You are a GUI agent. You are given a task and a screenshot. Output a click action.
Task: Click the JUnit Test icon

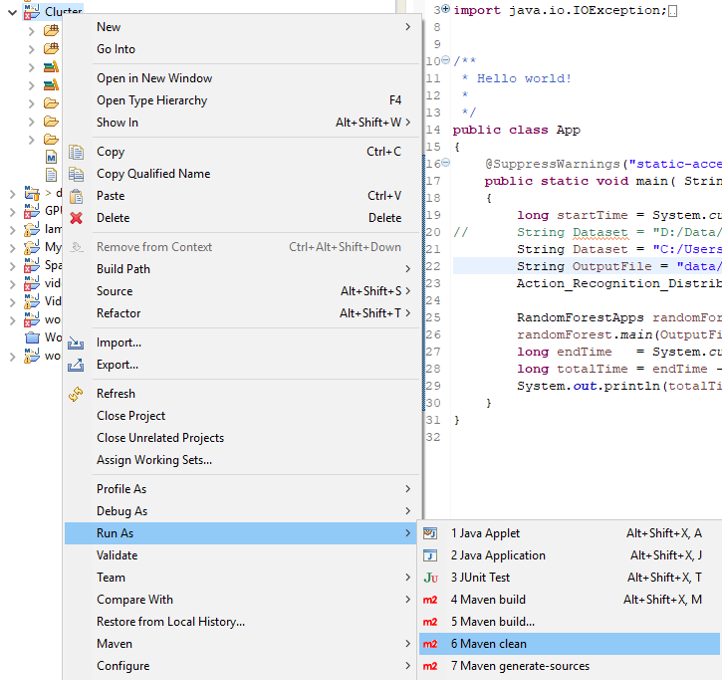click(x=431, y=578)
